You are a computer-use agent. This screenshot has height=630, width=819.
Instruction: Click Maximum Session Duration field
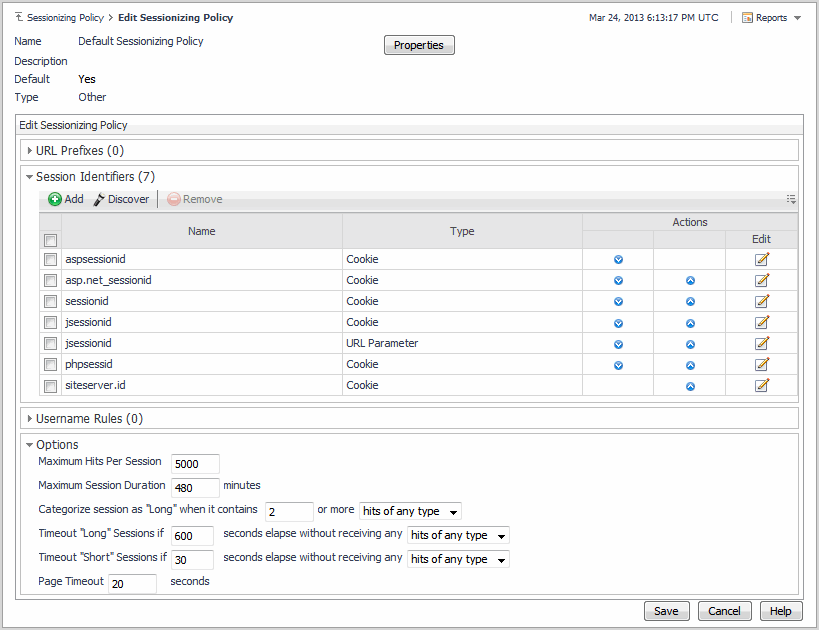[x=195, y=488]
